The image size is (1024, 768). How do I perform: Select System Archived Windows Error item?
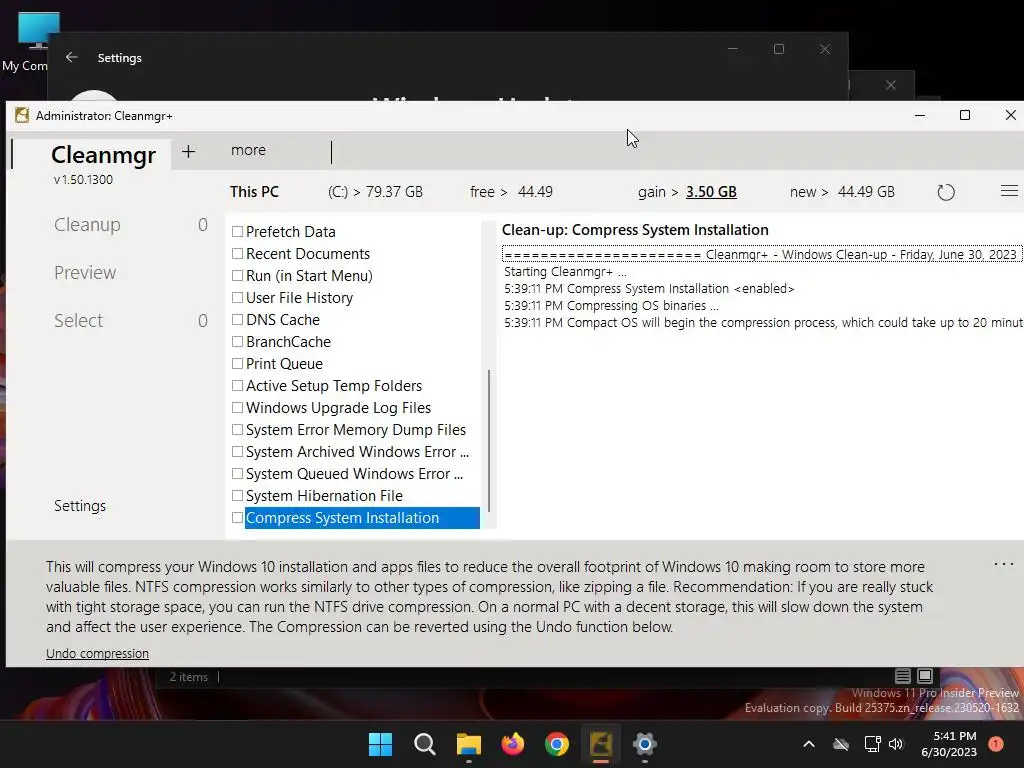point(357,452)
